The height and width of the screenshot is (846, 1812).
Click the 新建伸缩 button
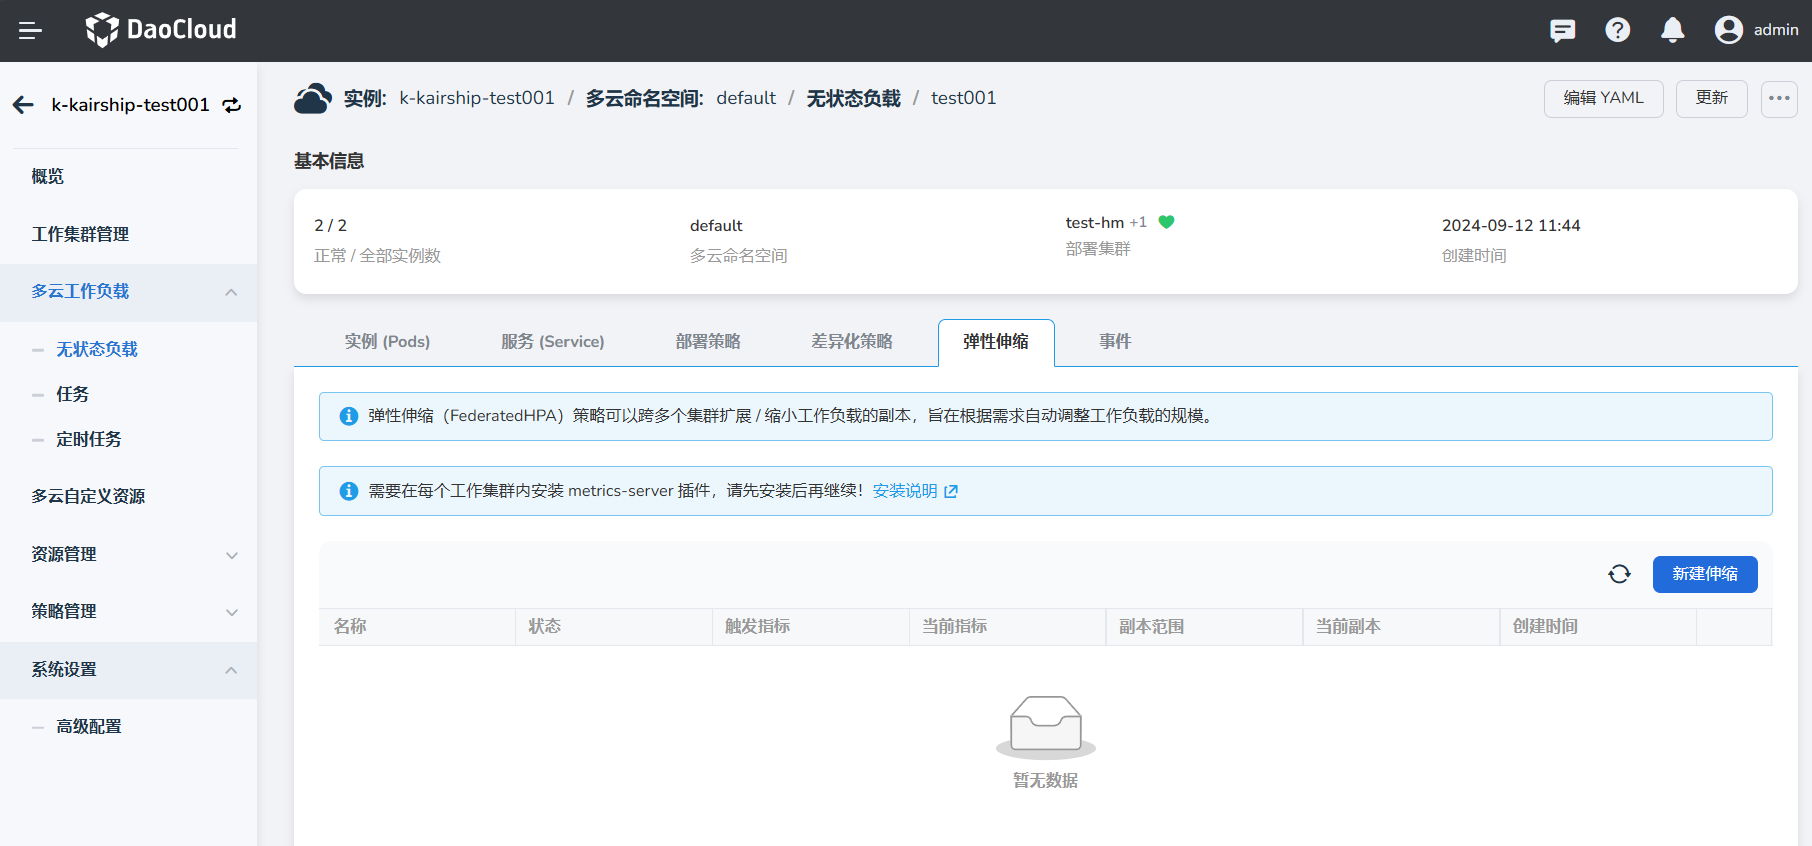(1705, 574)
